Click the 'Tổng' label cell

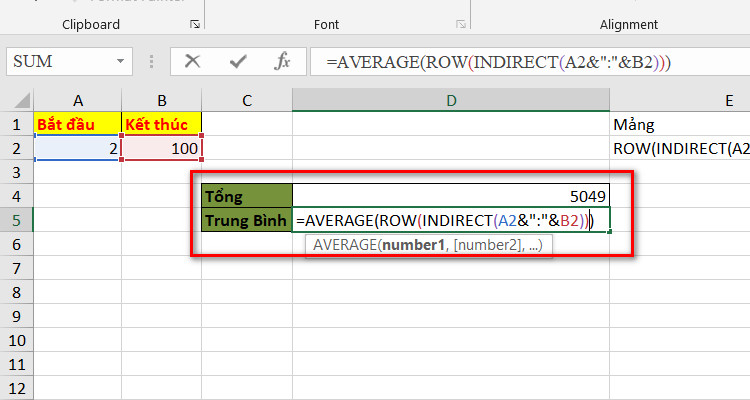247,196
